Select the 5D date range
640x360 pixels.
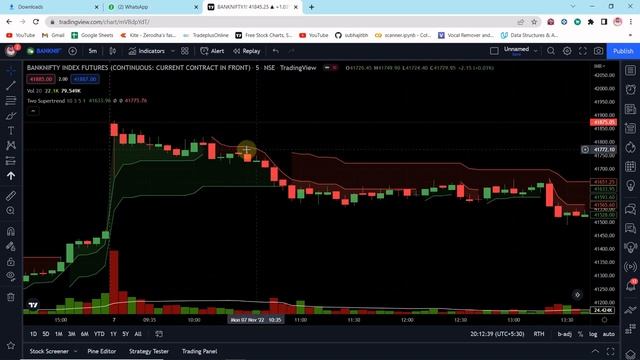(x=46, y=334)
